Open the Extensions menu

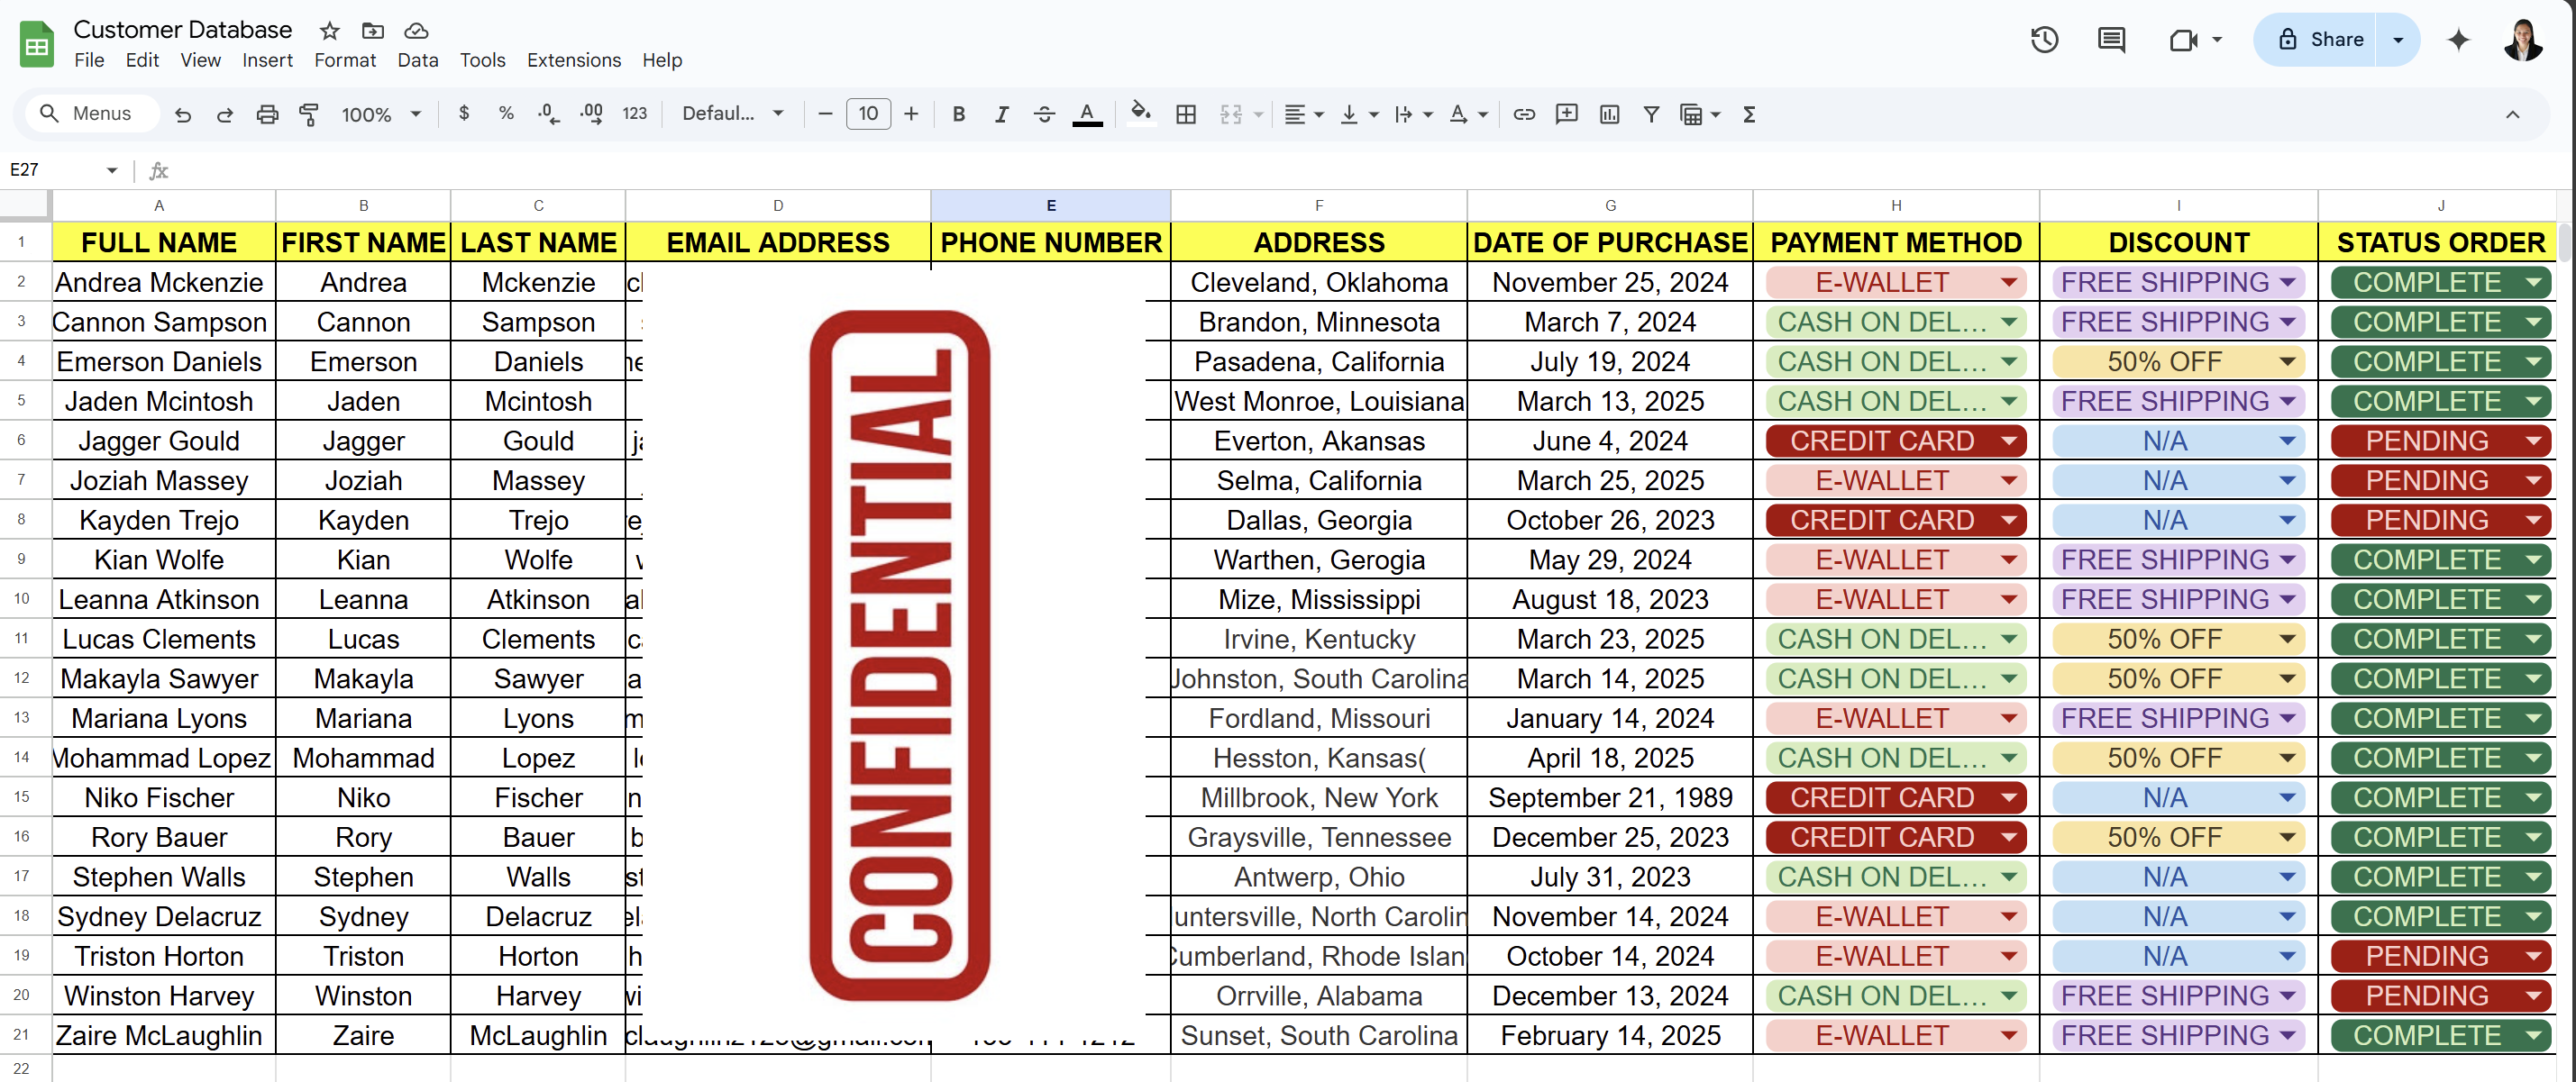pos(573,60)
